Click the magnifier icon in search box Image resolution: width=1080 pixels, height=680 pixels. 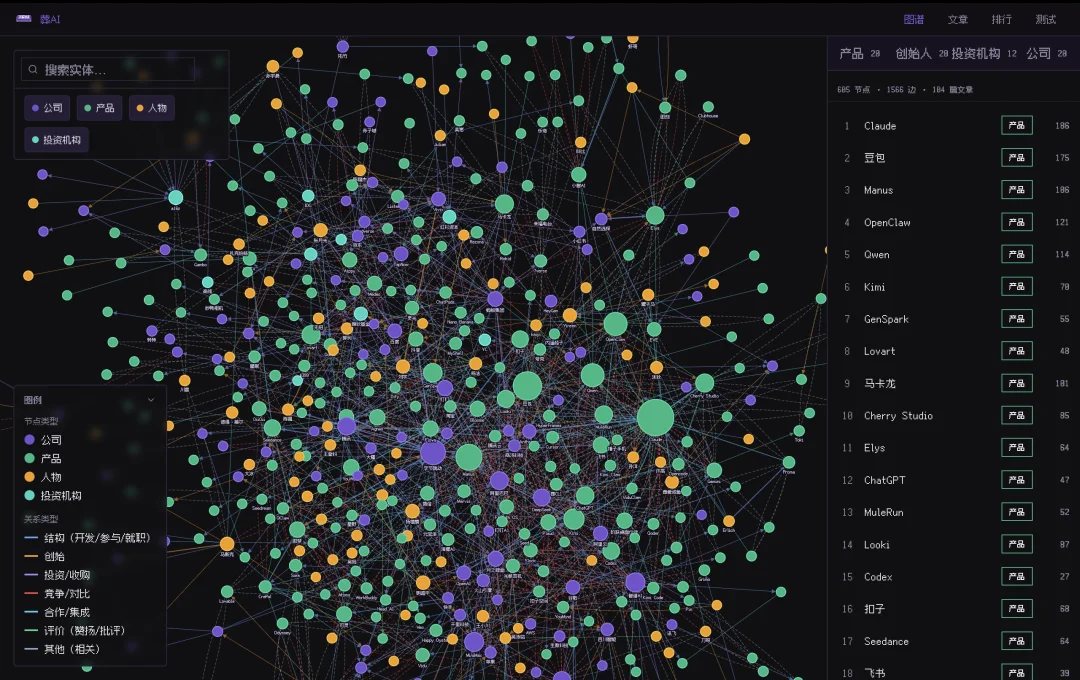click(x=32, y=70)
